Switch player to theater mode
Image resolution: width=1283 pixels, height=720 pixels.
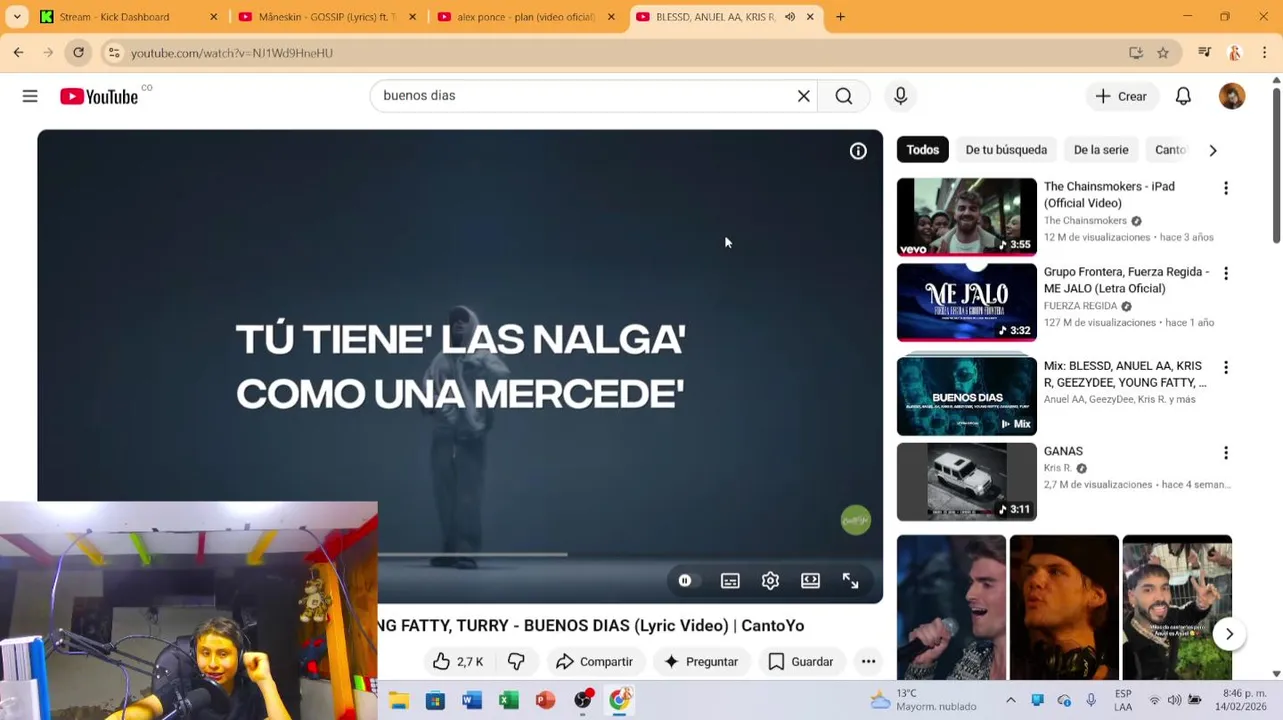point(810,581)
